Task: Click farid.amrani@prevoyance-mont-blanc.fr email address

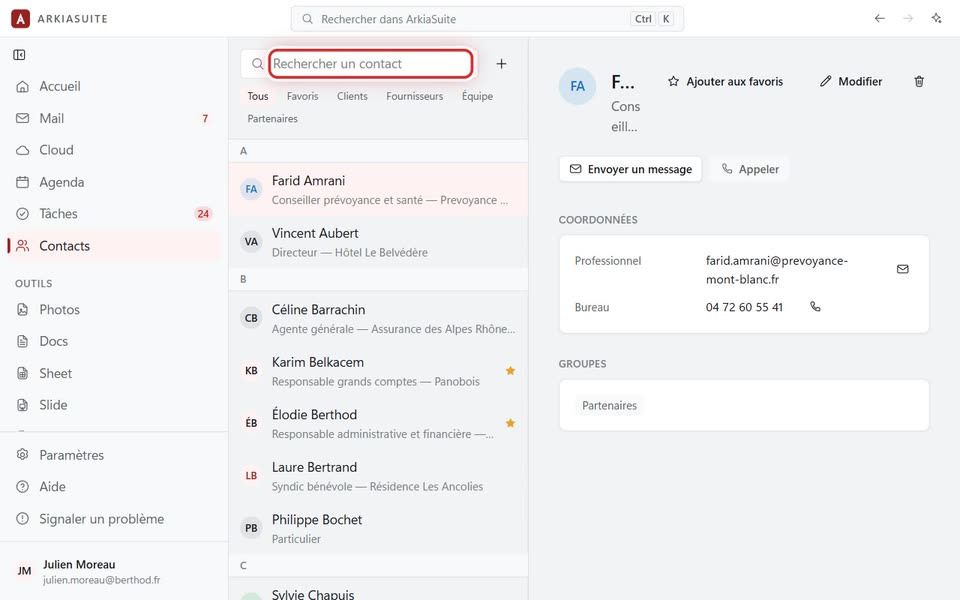Action: pos(776,270)
